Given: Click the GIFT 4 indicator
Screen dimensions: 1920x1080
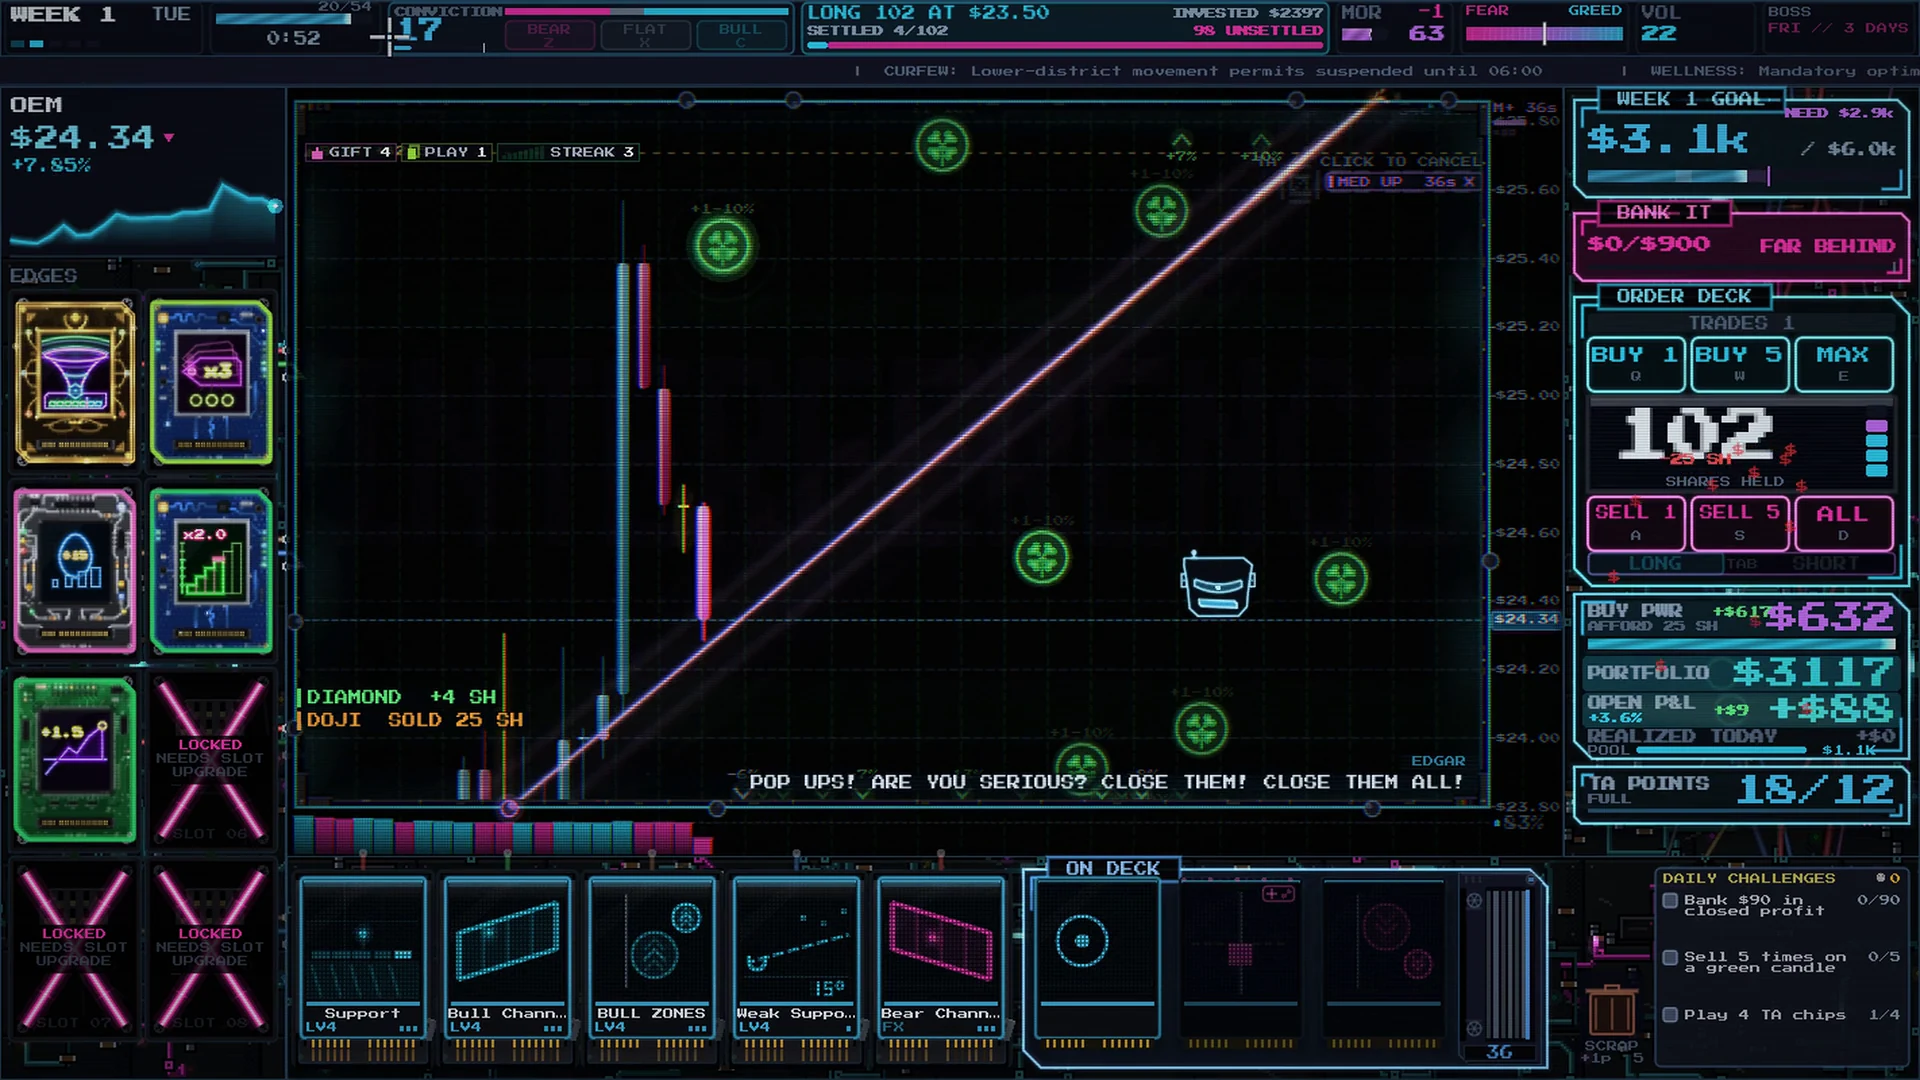Looking at the screenshot, I should click(350, 152).
